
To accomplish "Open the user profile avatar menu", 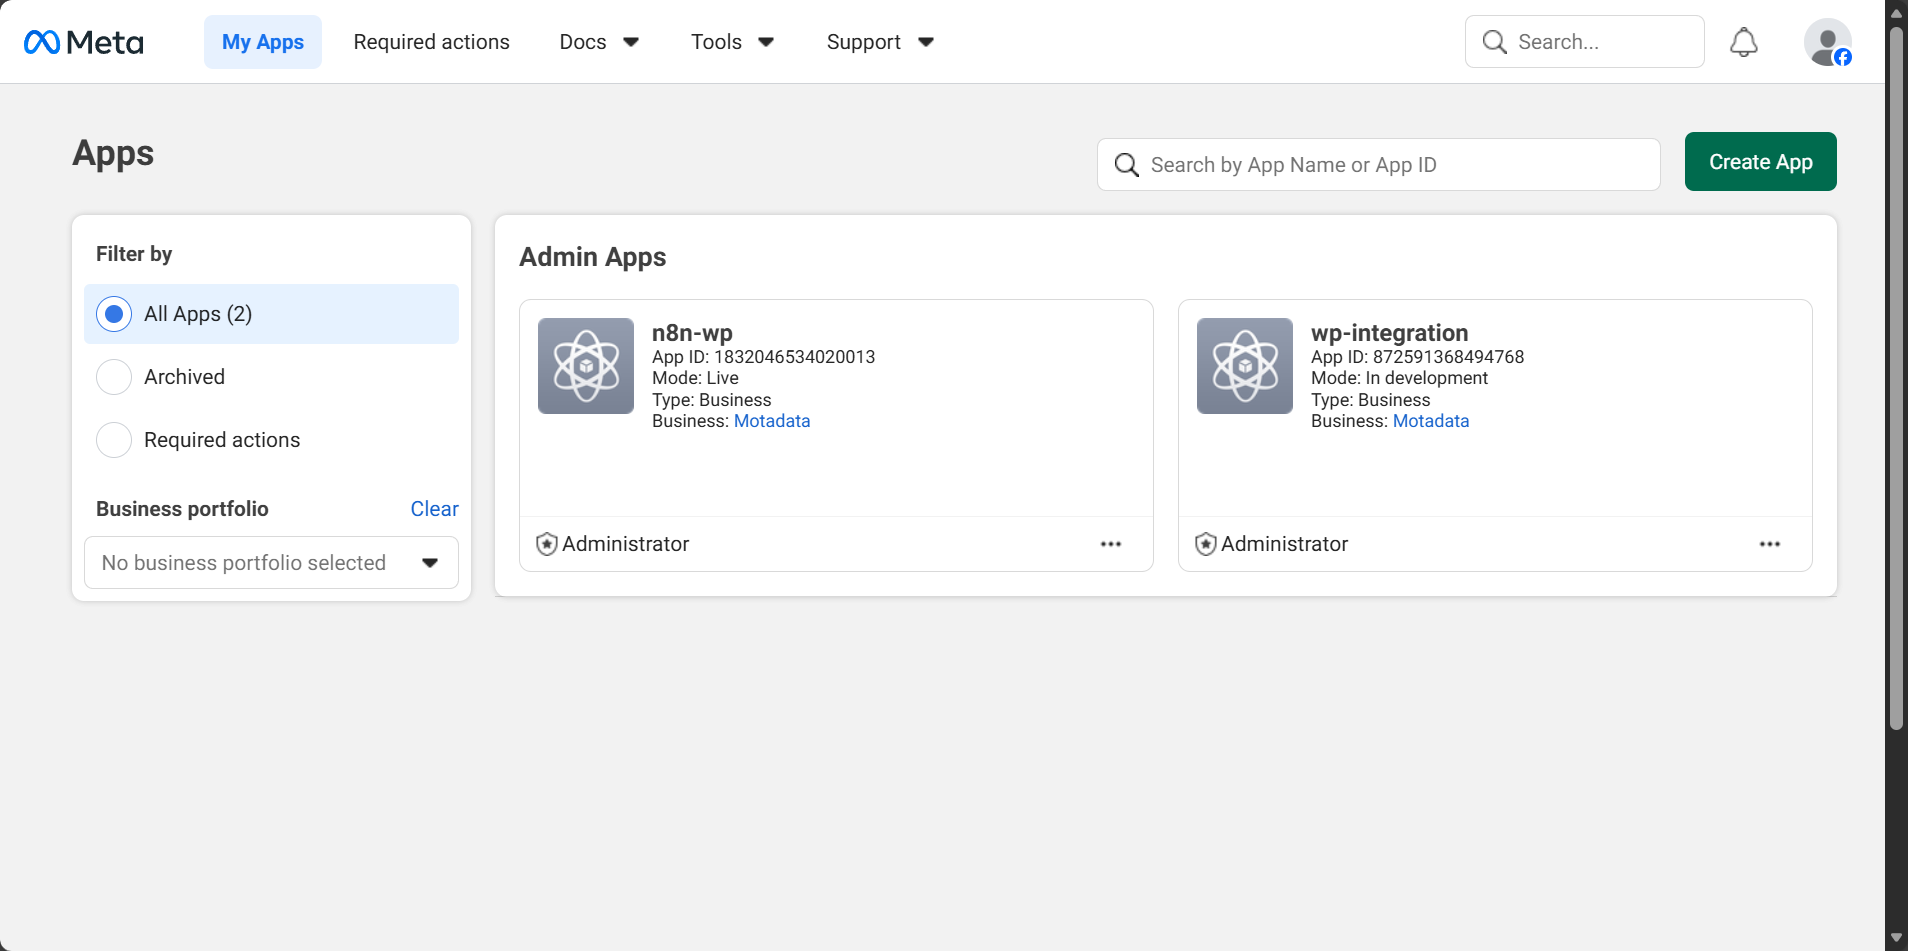I will coord(1828,42).
